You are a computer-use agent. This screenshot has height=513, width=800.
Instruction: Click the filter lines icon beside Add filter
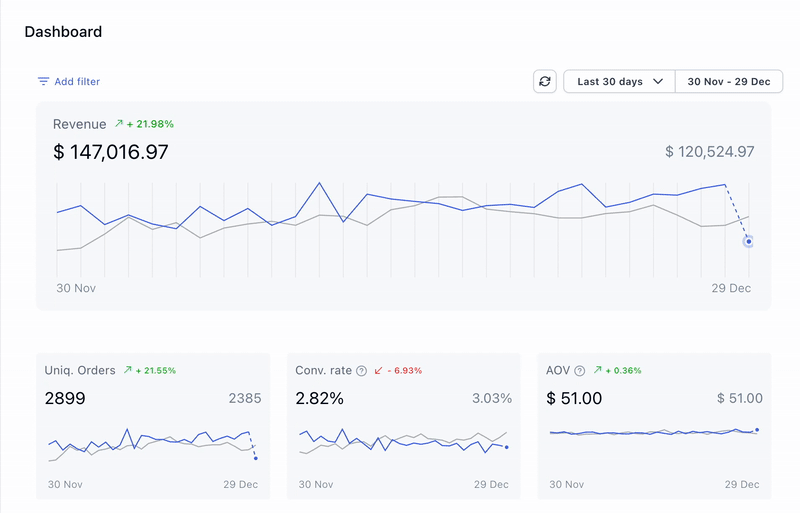[x=43, y=82]
